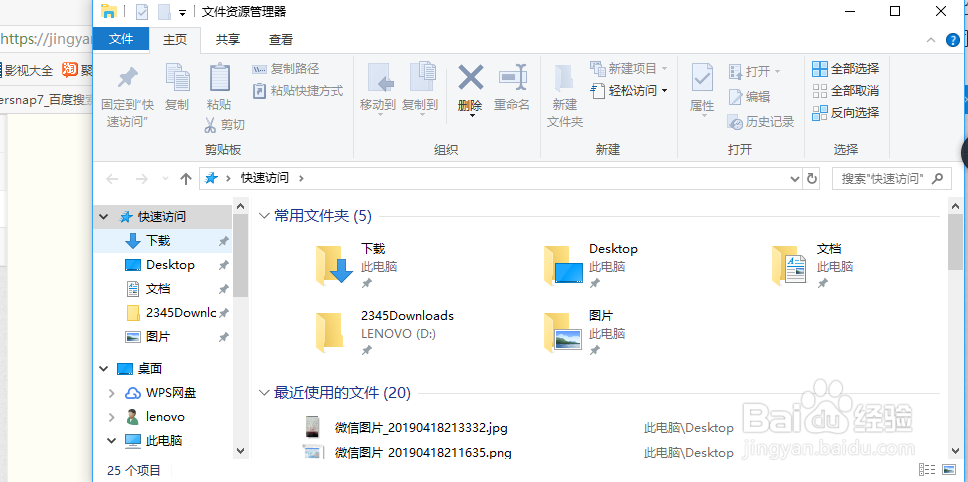Screen dimensions: 968x482
Task: Click the Delete X icon
Action: tap(470, 78)
